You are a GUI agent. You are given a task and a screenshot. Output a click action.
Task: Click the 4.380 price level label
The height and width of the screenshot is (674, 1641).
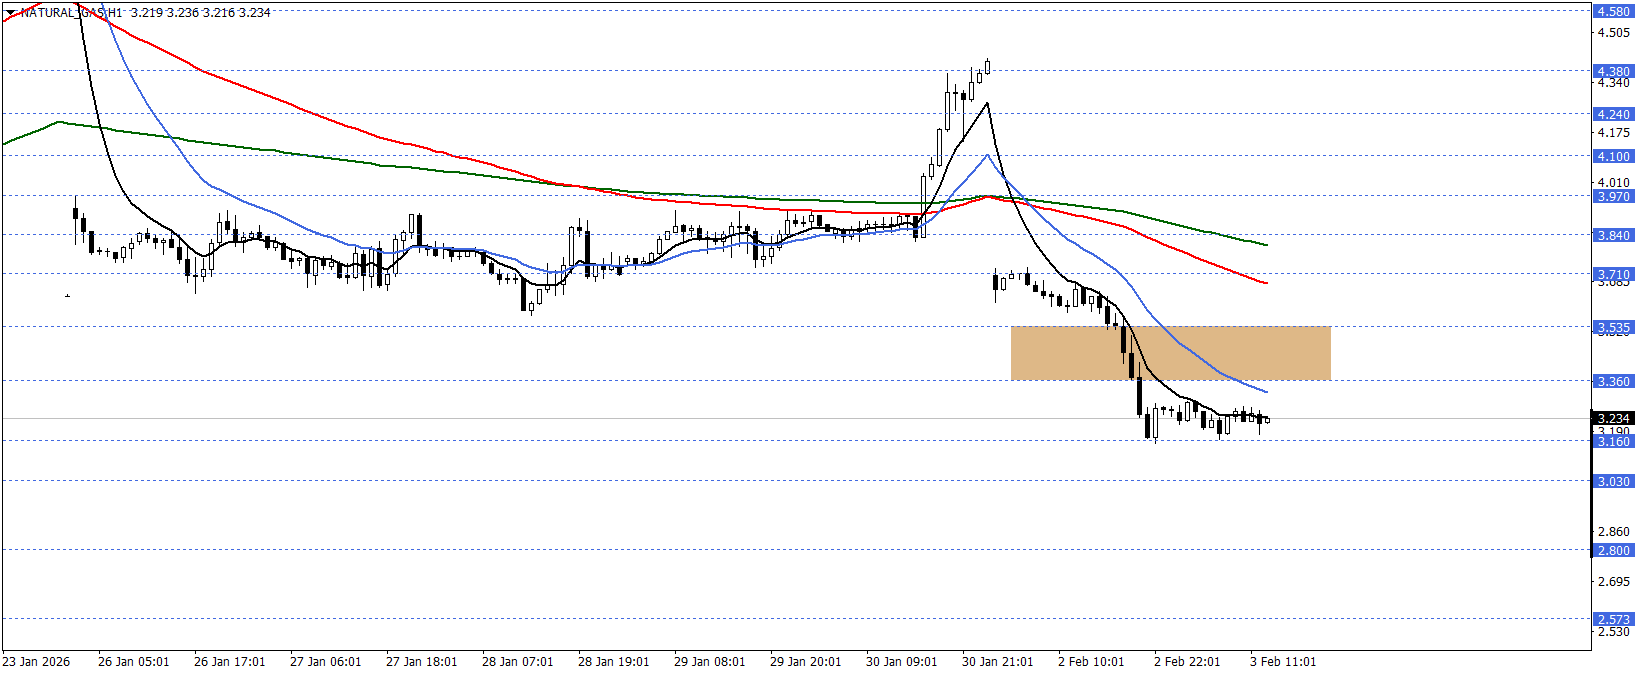[x=1613, y=71]
